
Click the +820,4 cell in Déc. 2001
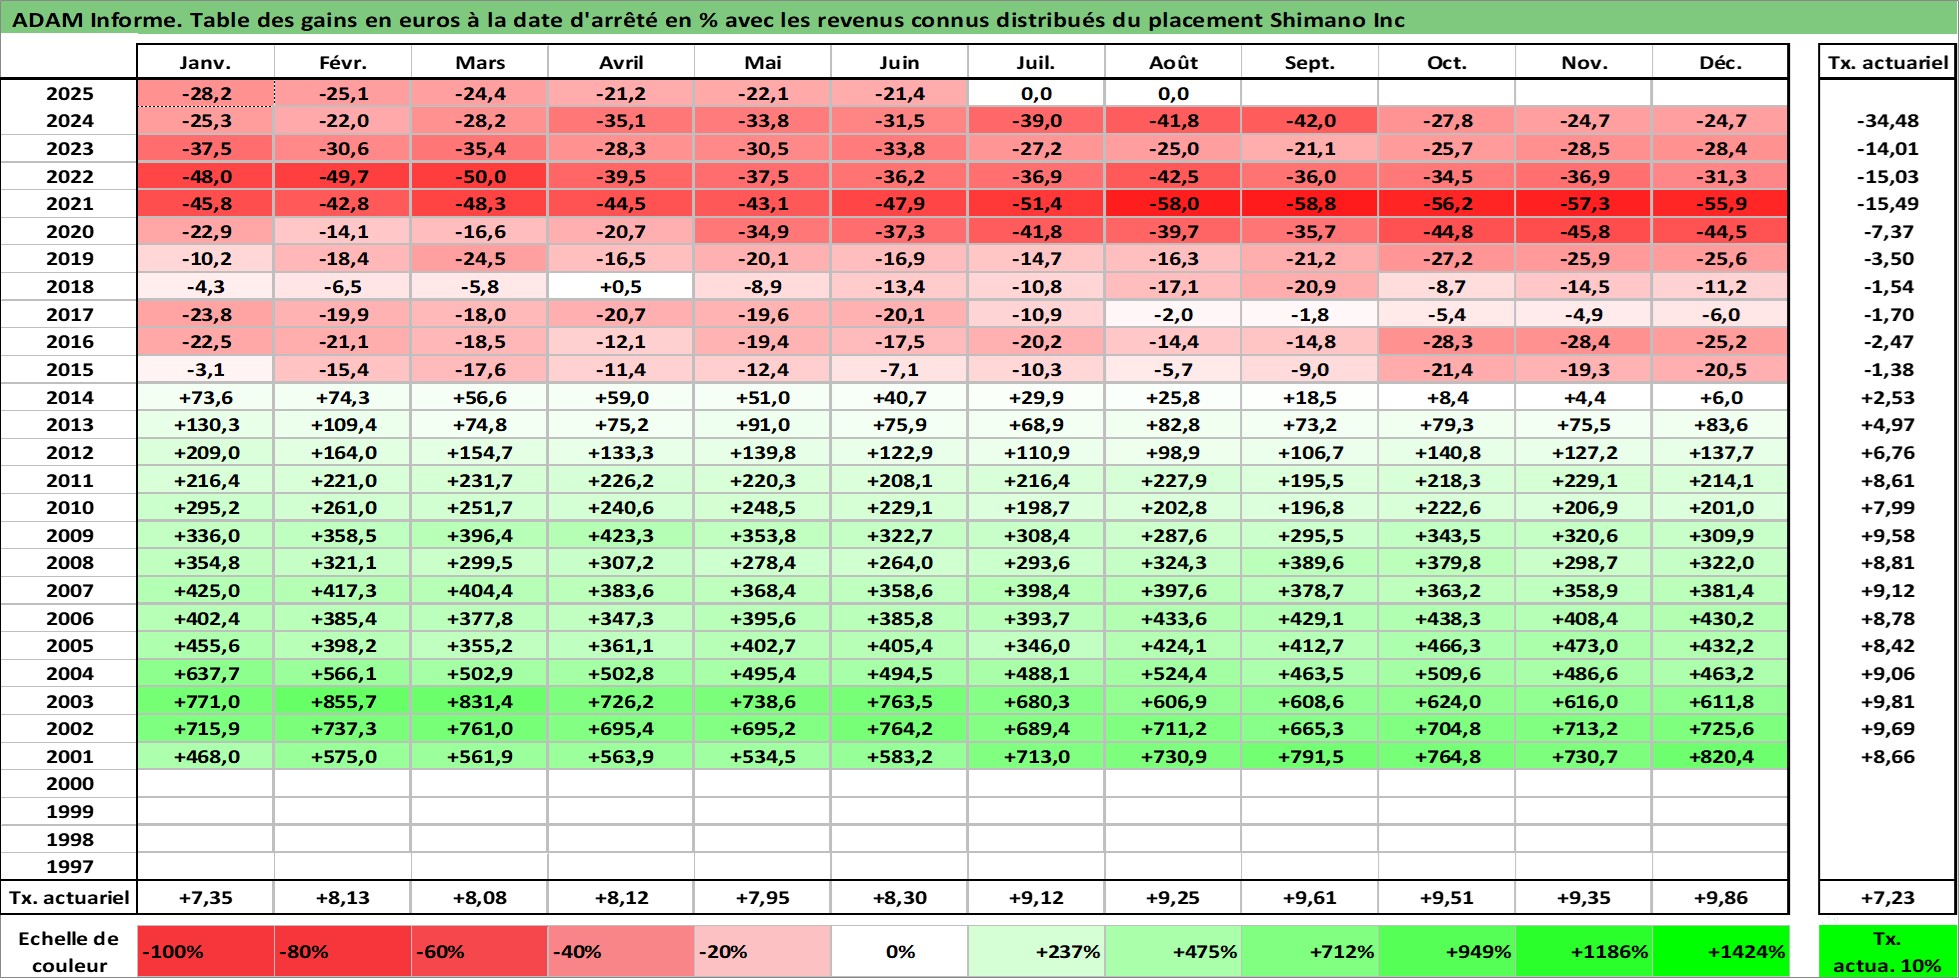coord(1720,756)
